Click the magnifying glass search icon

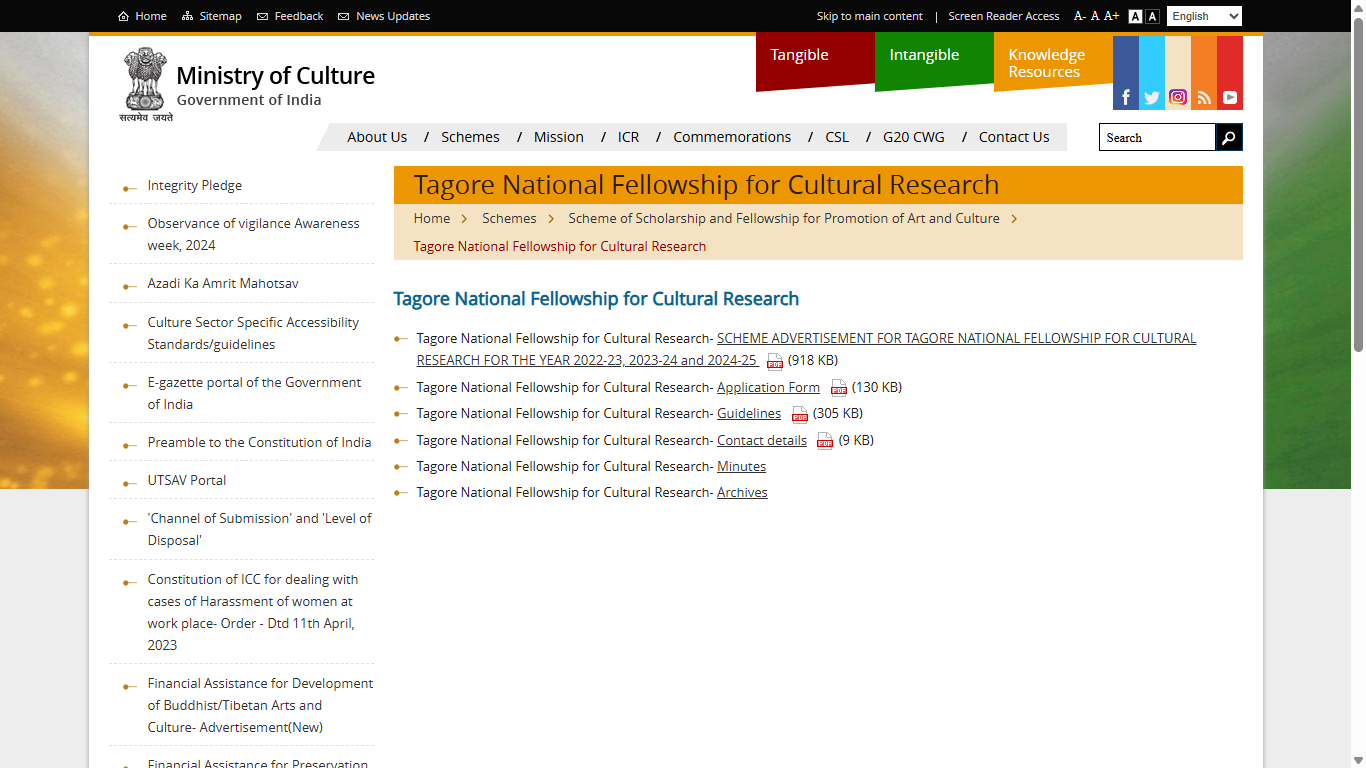pos(1228,137)
